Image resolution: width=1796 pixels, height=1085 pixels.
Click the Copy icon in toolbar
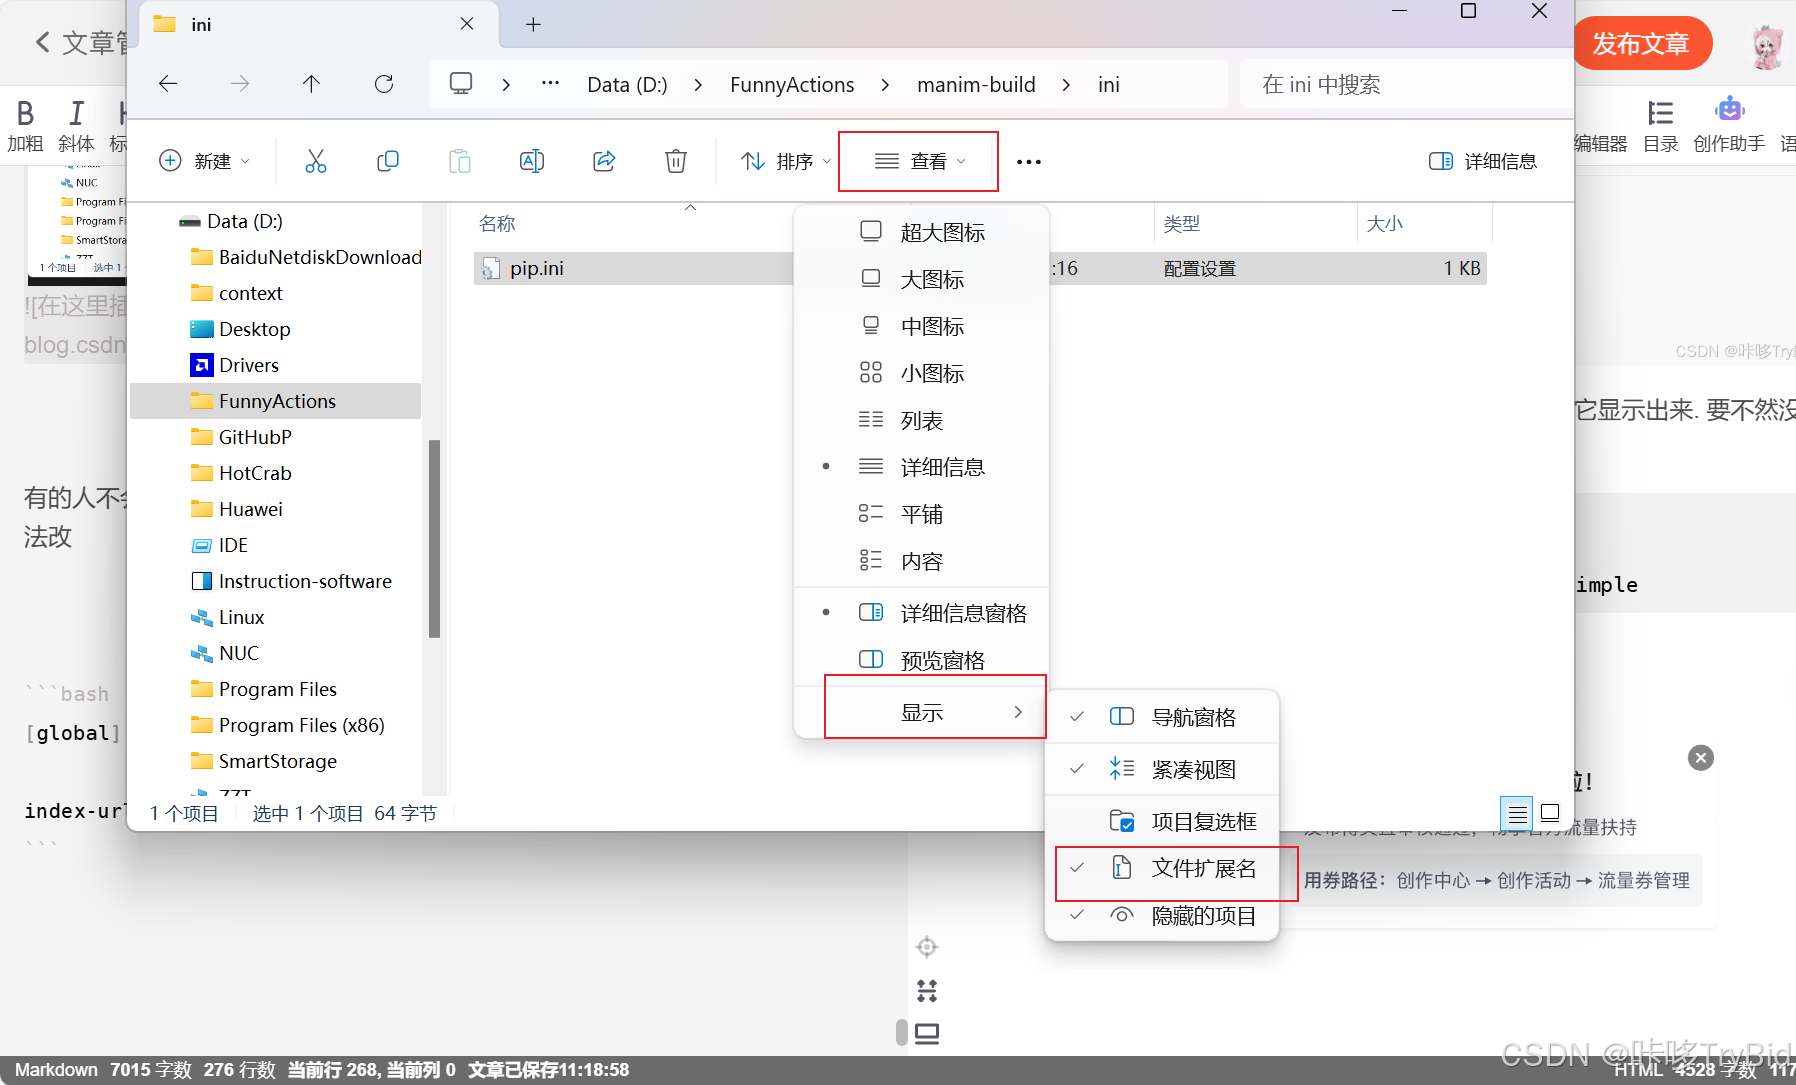point(388,161)
